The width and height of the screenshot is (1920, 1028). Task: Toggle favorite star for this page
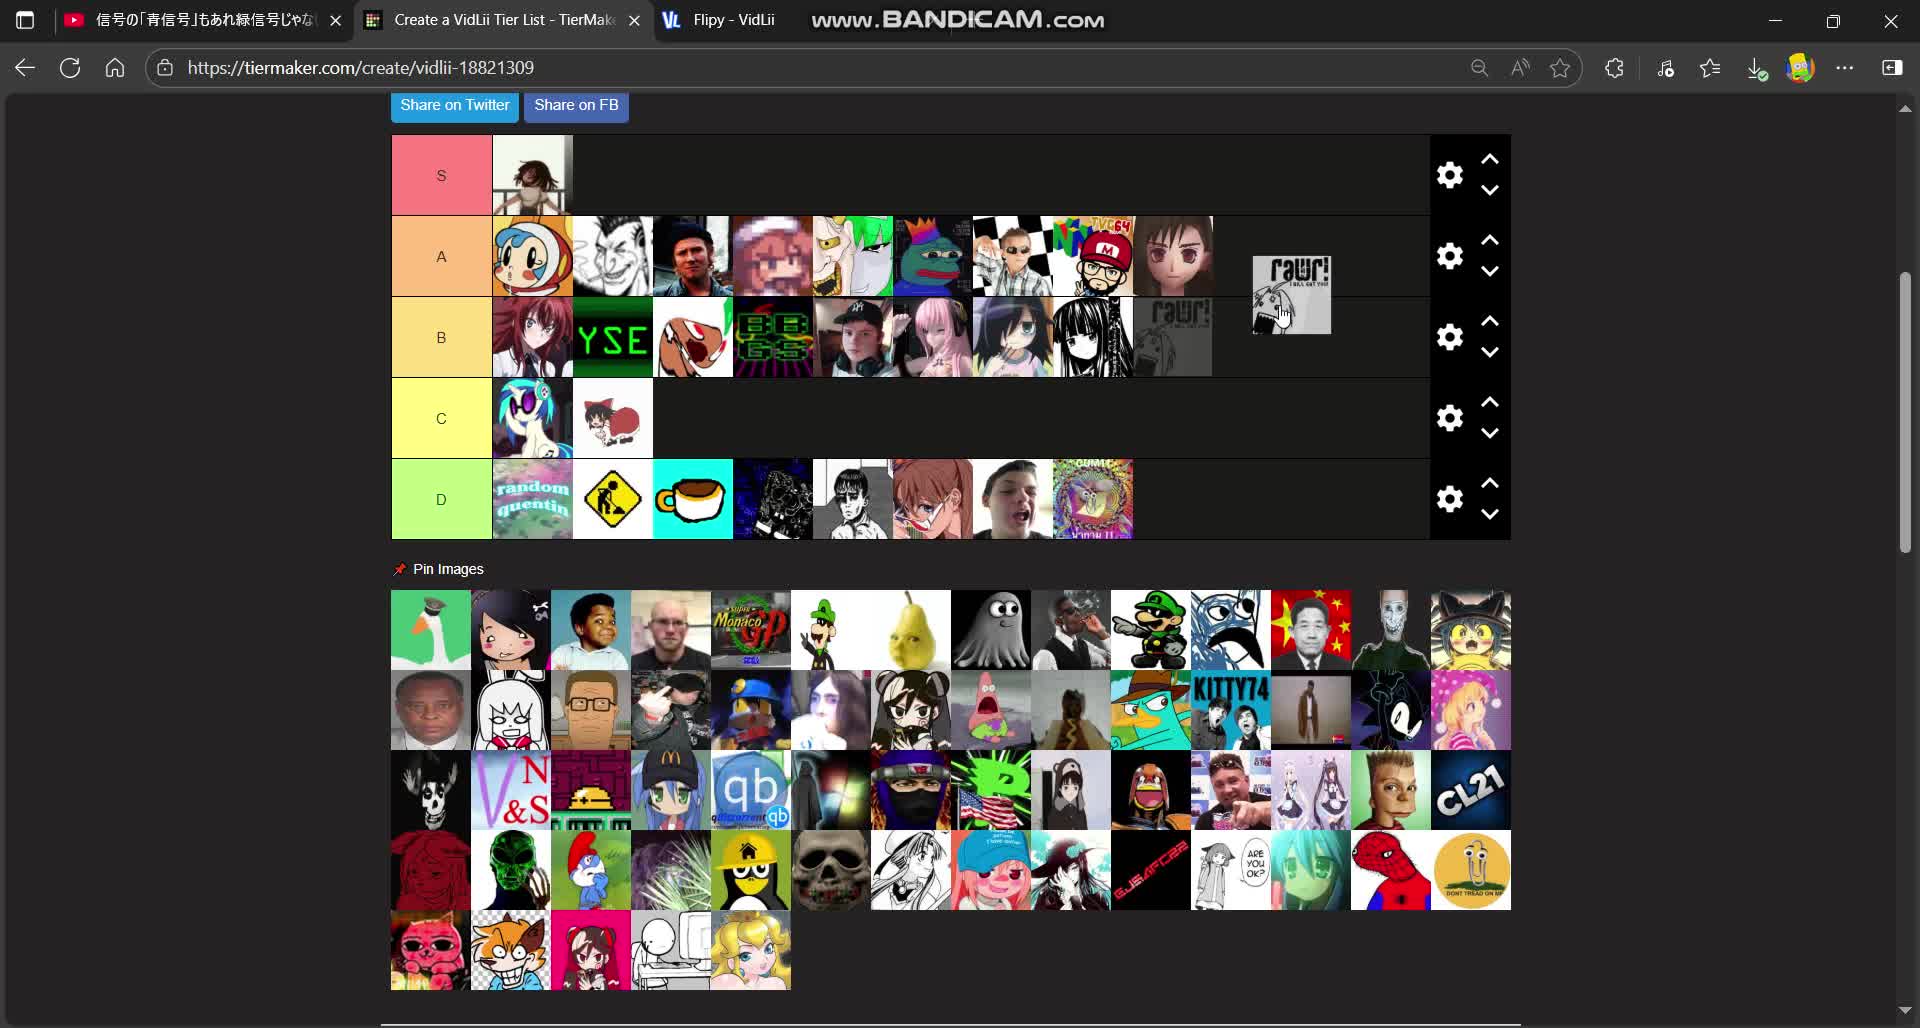[x=1560, y=67]
